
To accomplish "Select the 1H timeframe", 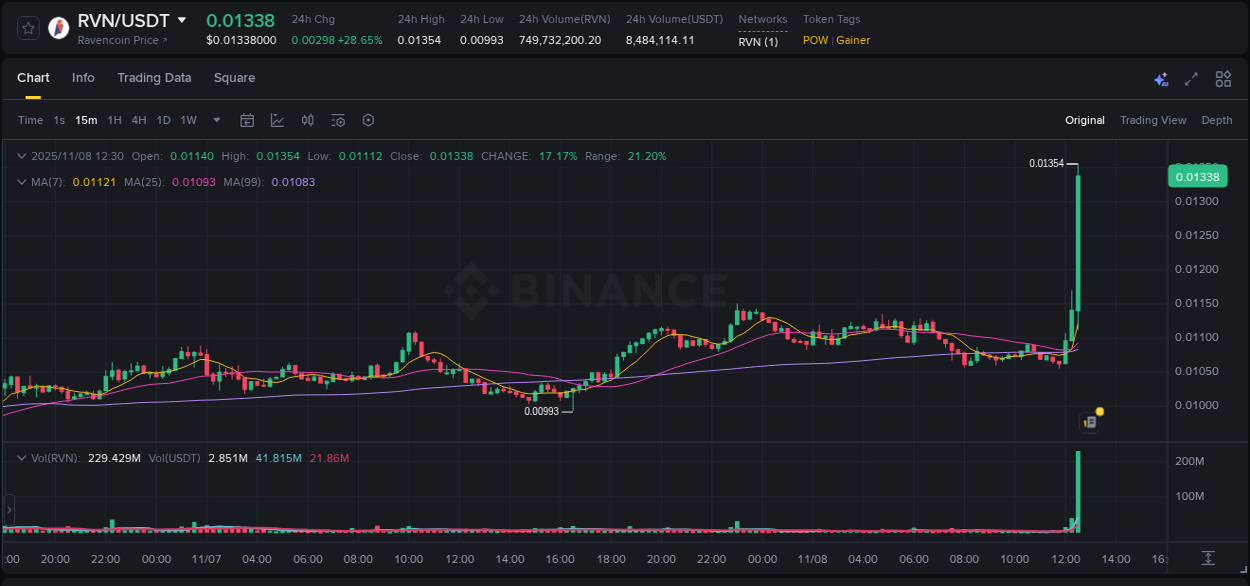I will tap(113, 120).
